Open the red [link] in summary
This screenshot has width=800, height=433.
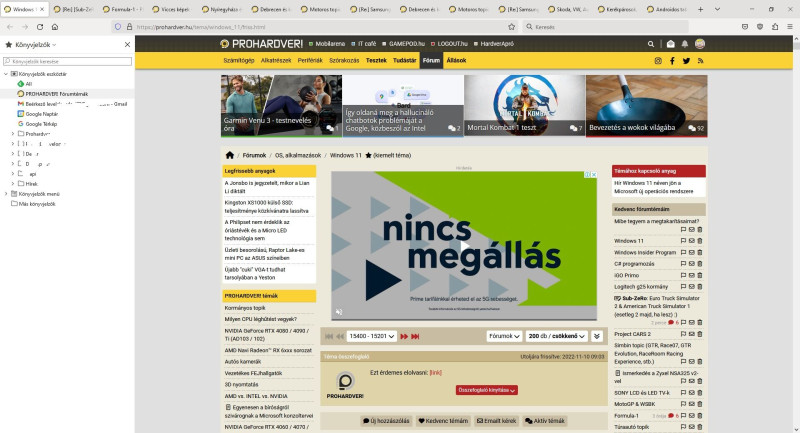[436, 372]
